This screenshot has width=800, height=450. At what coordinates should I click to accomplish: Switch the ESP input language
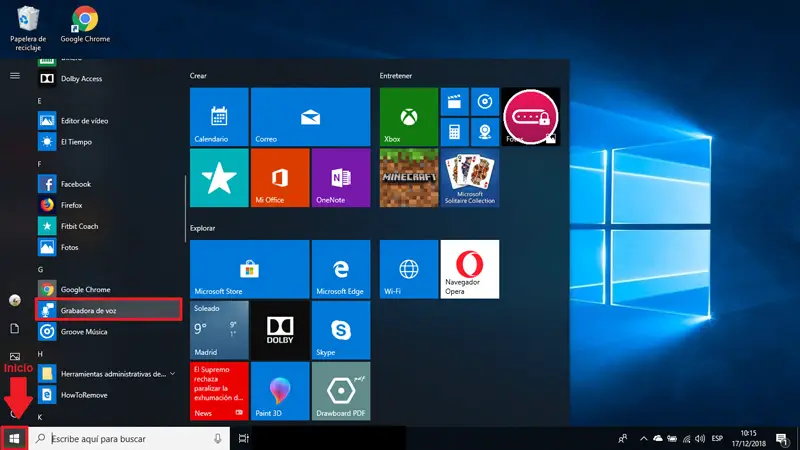click(717, 438)
